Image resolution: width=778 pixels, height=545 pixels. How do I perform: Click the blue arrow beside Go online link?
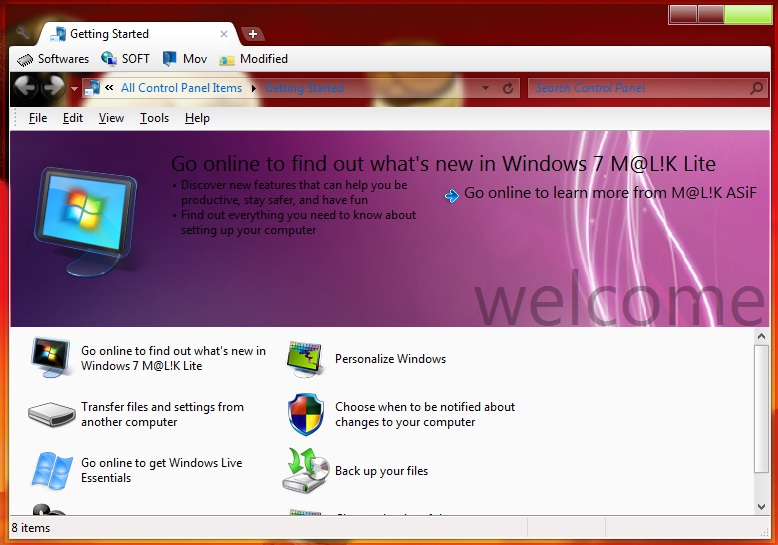(x=452, y=196)
